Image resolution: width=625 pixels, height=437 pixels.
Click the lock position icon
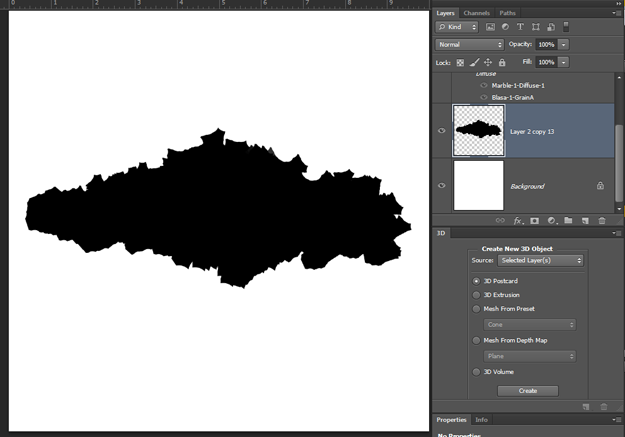pyautogui.click(x=488, y=62)
